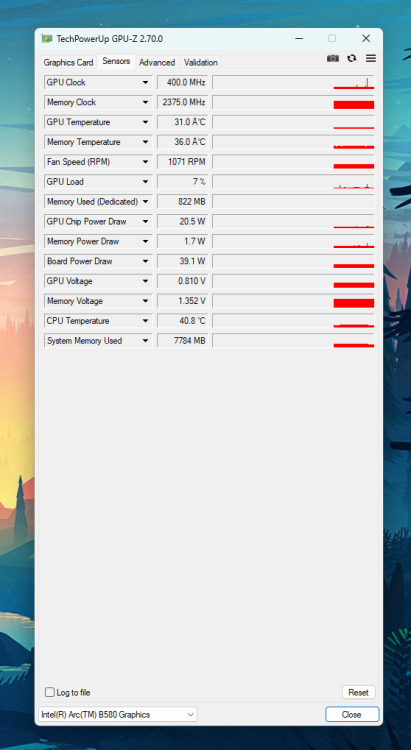This screenshot has width=411, height=750.
Task: Minimize the GPU-Z window
Action: click(x=299, y=39)
